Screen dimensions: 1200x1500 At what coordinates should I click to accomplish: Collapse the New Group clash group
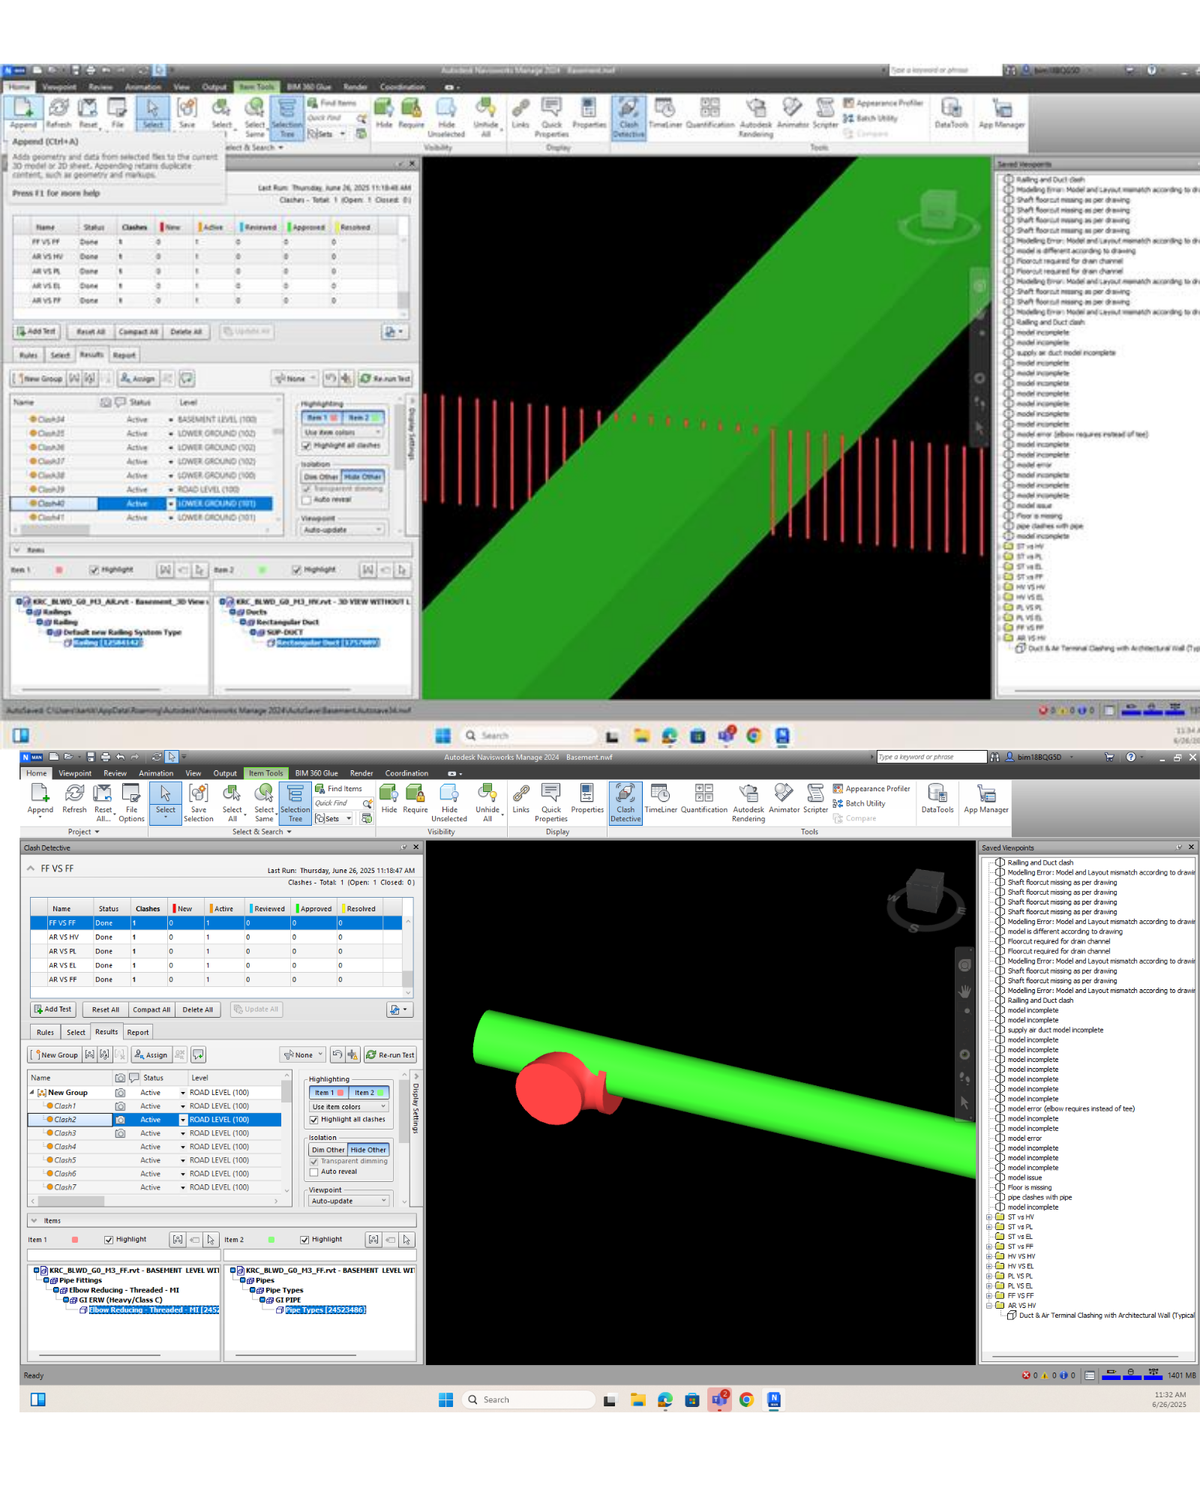(x=32, y=1093)
